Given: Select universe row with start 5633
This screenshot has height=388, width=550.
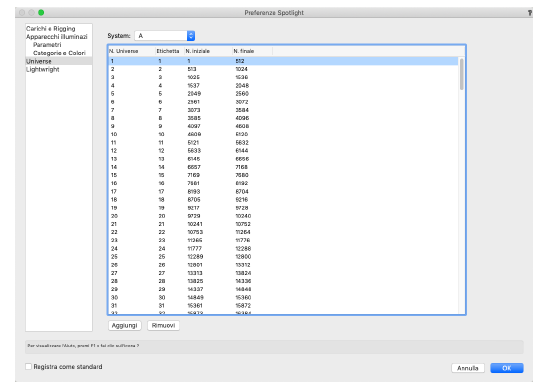Looking at the screenshot, I should coord(283,150).
